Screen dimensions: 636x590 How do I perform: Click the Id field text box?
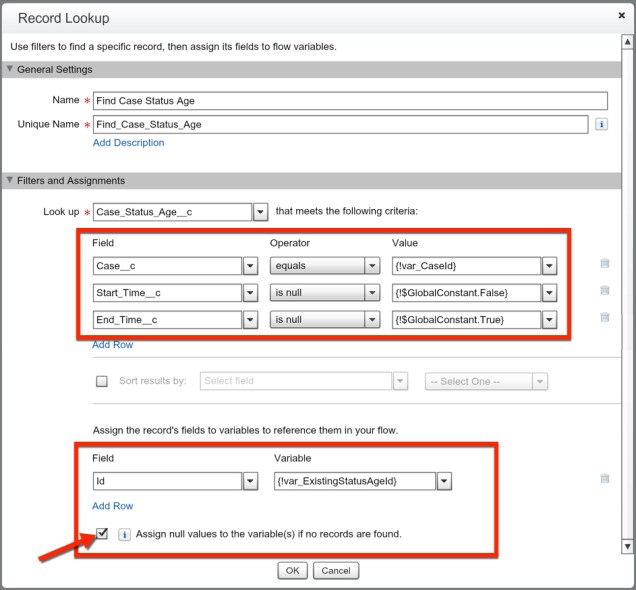tap(168, 481)
